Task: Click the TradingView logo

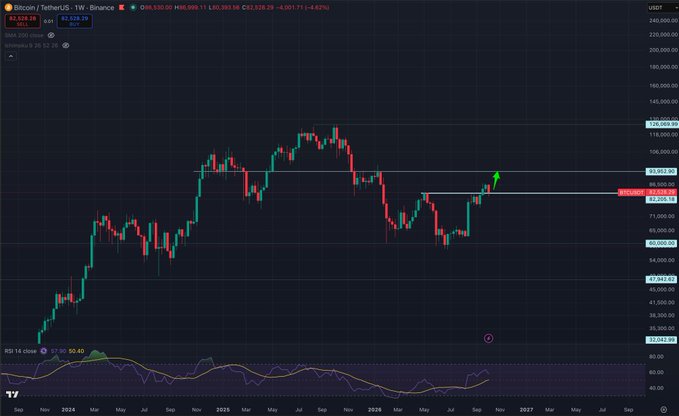Action: point(12,394)
